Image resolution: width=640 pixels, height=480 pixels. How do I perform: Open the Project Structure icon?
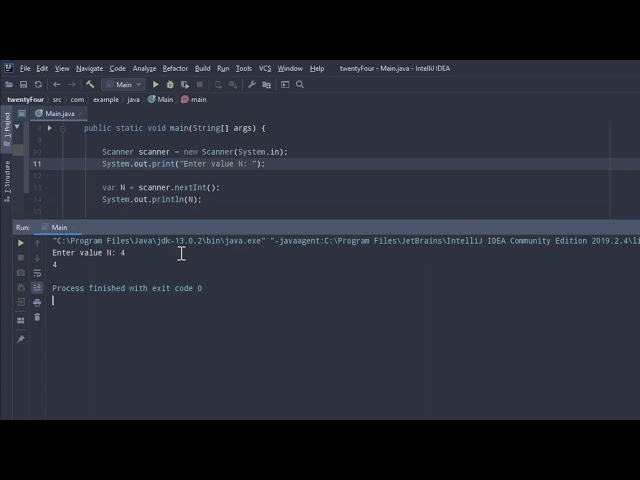267,84
